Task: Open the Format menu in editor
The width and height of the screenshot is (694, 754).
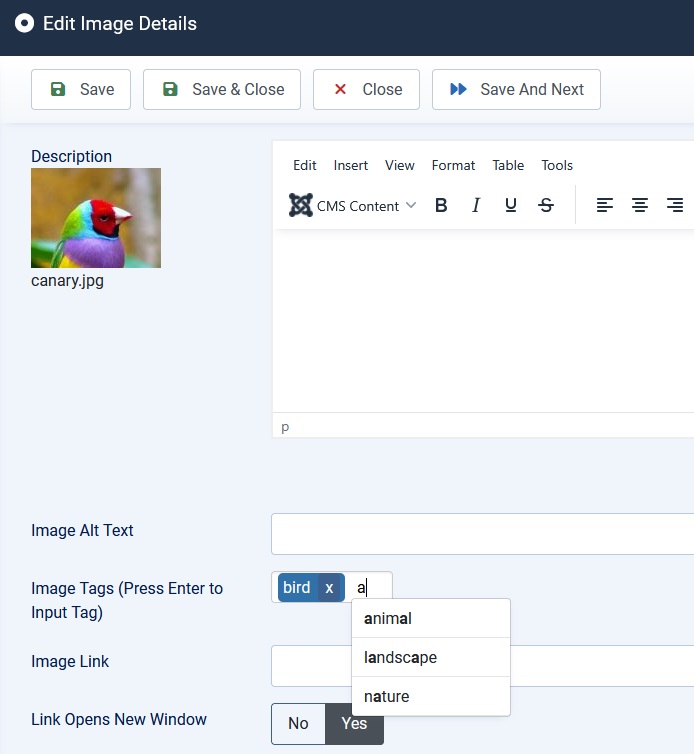Action: tap(453, 165)
